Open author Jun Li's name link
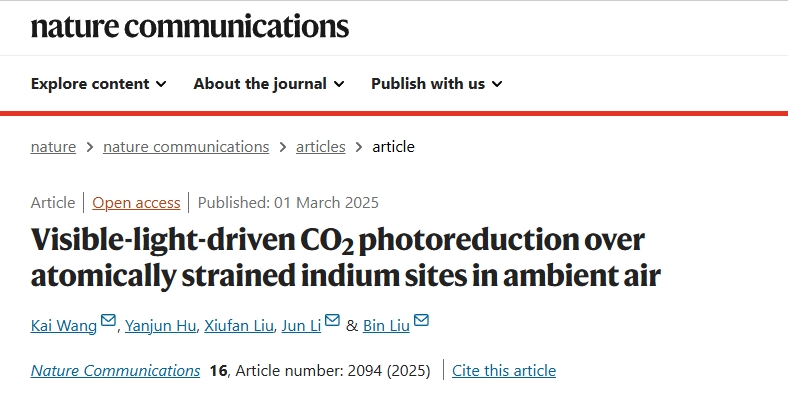Viewport: 788px width, 398px height. [301, 326]
